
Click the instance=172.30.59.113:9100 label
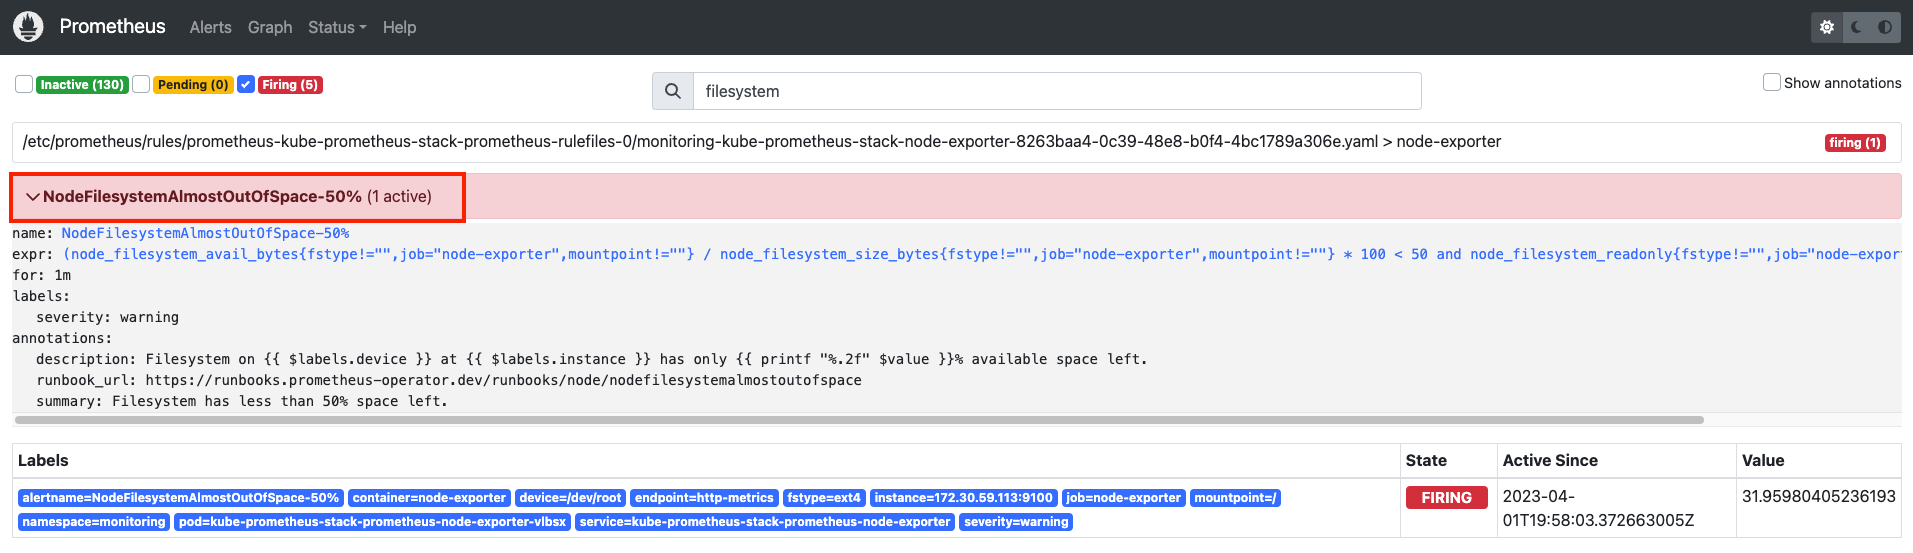click(x=963, y=498)
